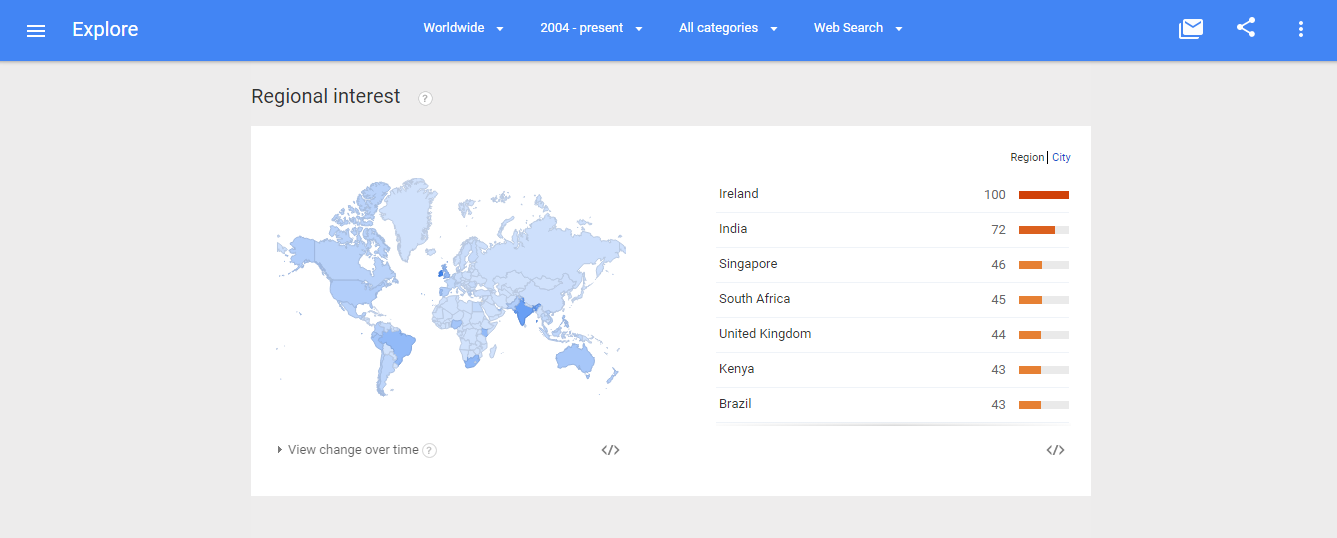The width and height of the screenshot is (1337, 538).
Task: Open the All categories dropdown
Action: (x=729, y=28)
